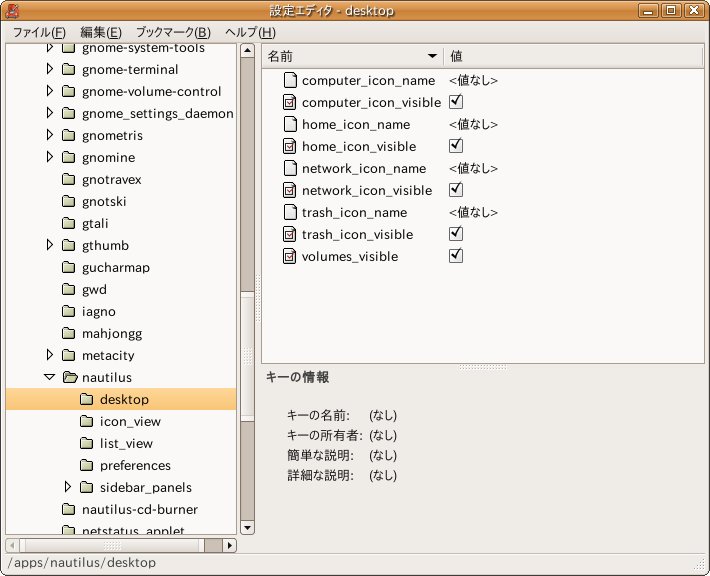Uncheck the home_icon_visible checkbox
This screenshot has width=710, height=576.
[456, 145]
